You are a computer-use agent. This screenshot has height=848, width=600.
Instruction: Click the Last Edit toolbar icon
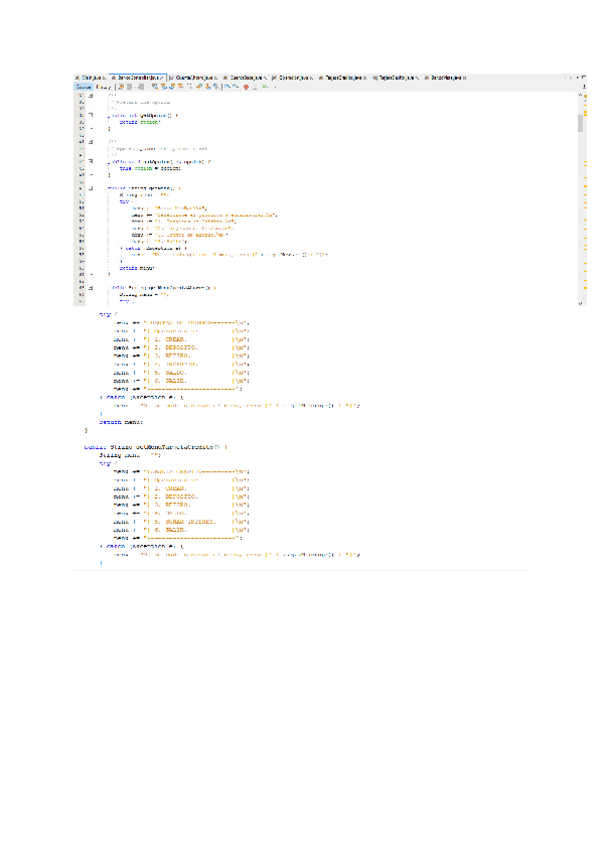point(119,87)
